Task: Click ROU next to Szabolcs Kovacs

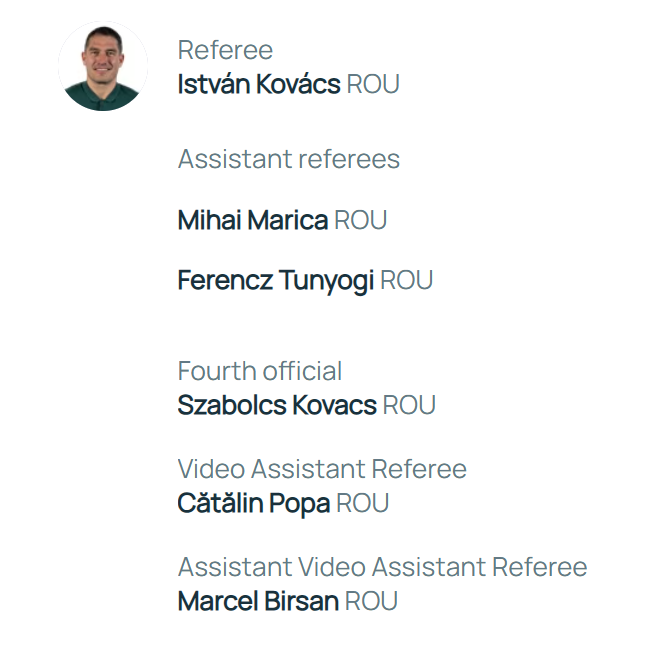Action: pos(409,405)
